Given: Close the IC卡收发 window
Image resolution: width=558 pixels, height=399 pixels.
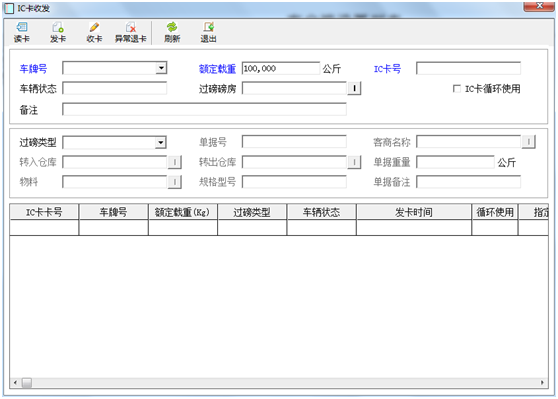Looking at the screenshot, I should point(539,6).
